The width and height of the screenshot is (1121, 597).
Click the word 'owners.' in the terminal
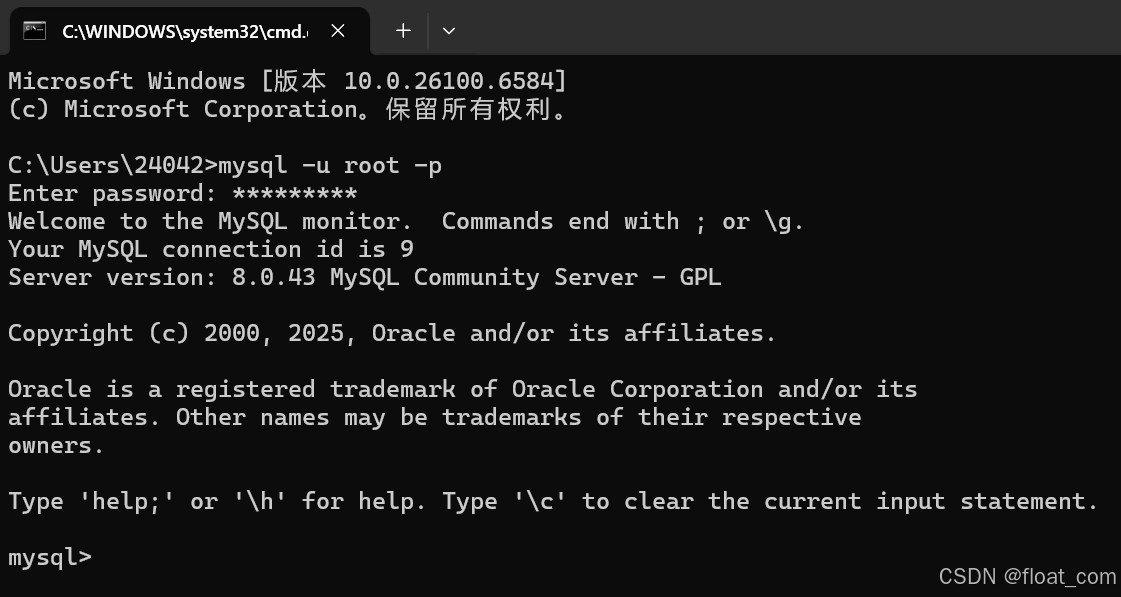click(56, 445)
